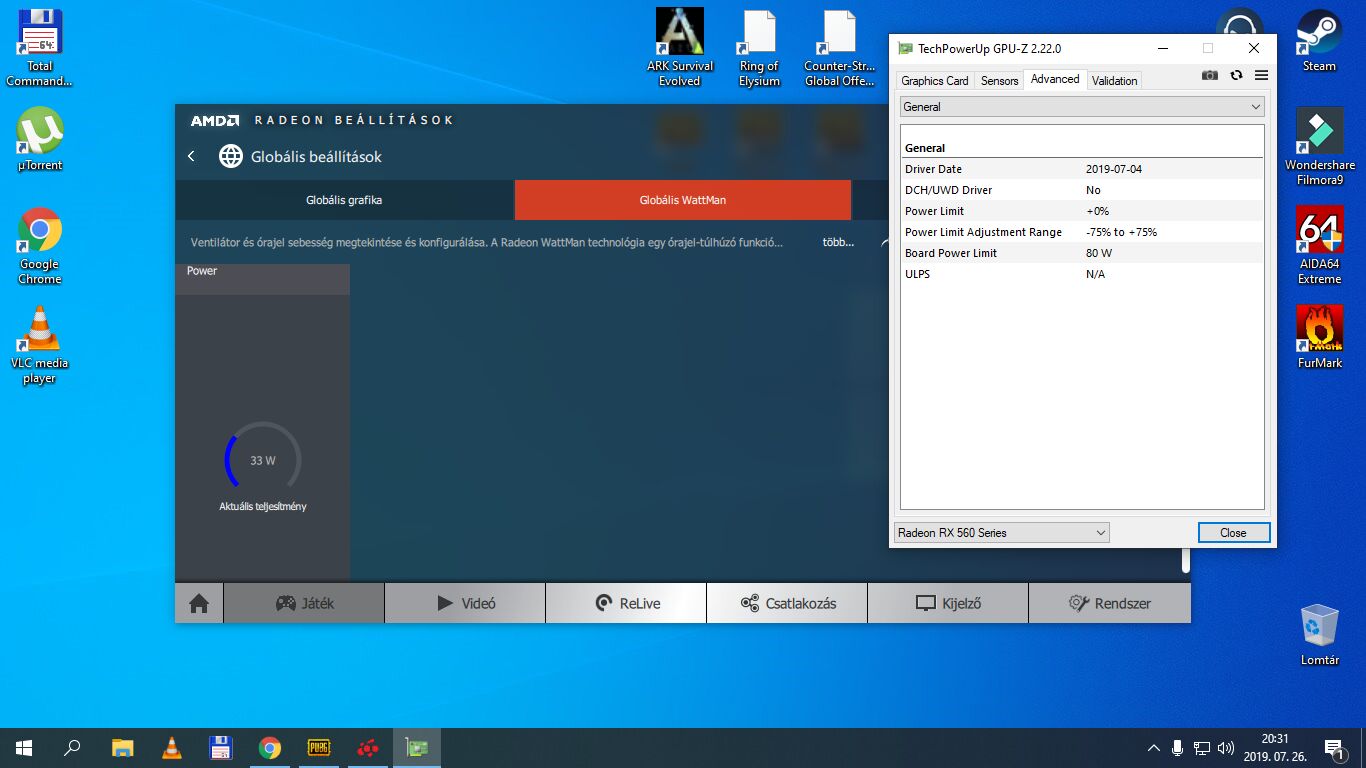Open Wondershare Filmora9 desktop icon
Image resolution: width=1366 pixels, height=768 pixels.
1320,147
